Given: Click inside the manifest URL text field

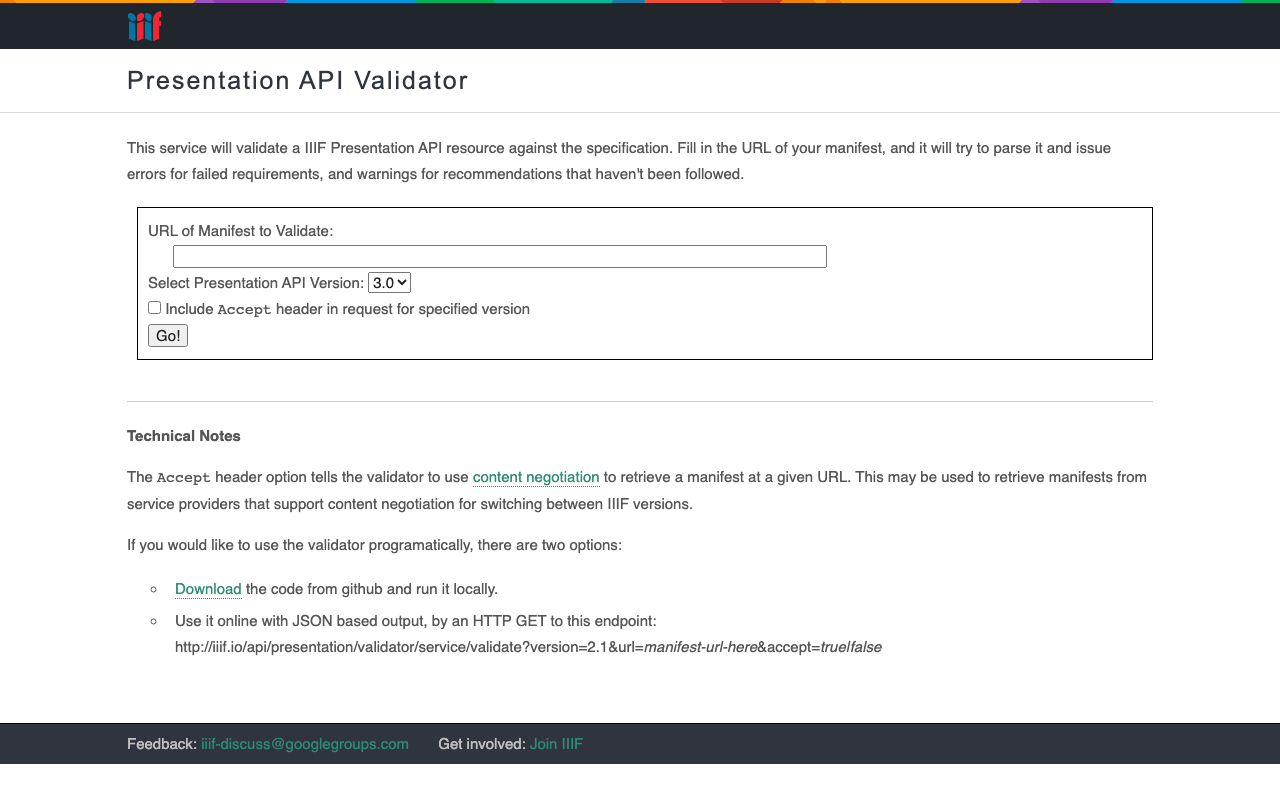Looking at the screenshot, I should coord(500,256).
